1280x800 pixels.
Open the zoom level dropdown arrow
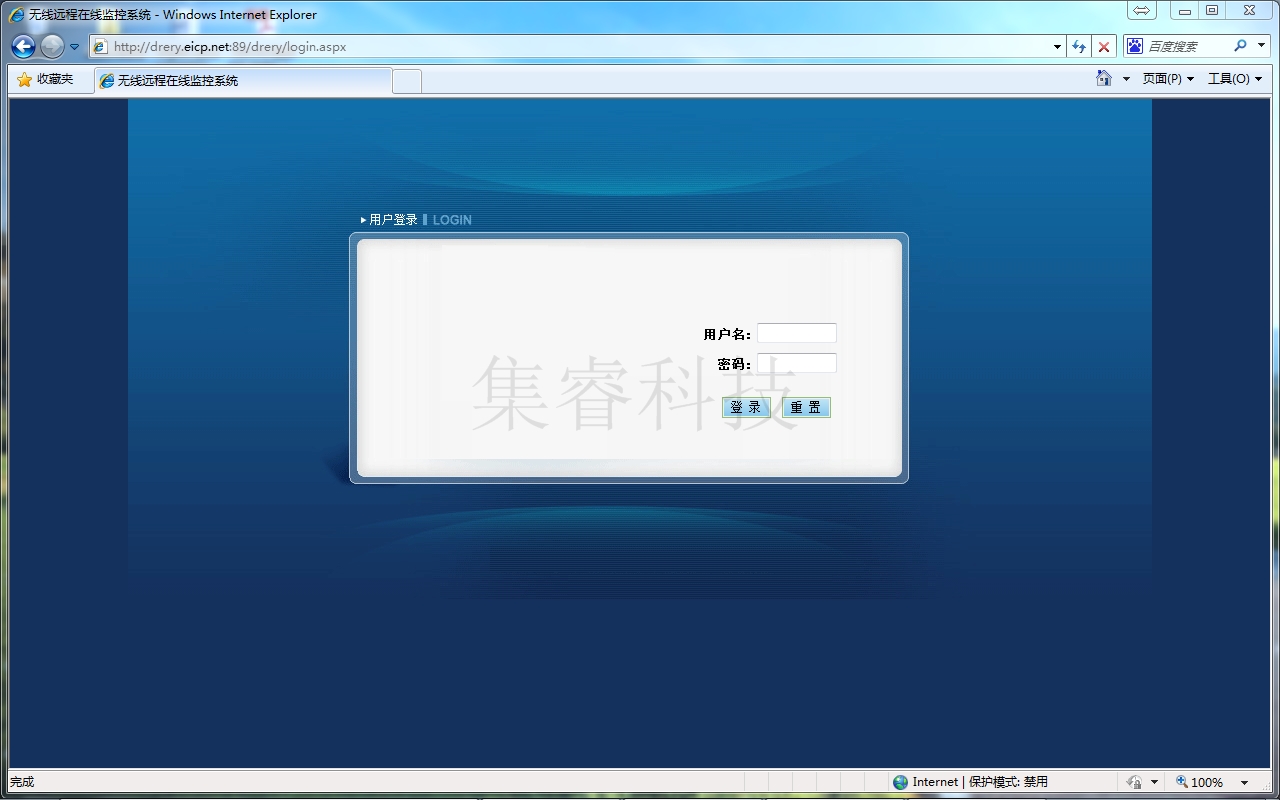coord(1245,782)
